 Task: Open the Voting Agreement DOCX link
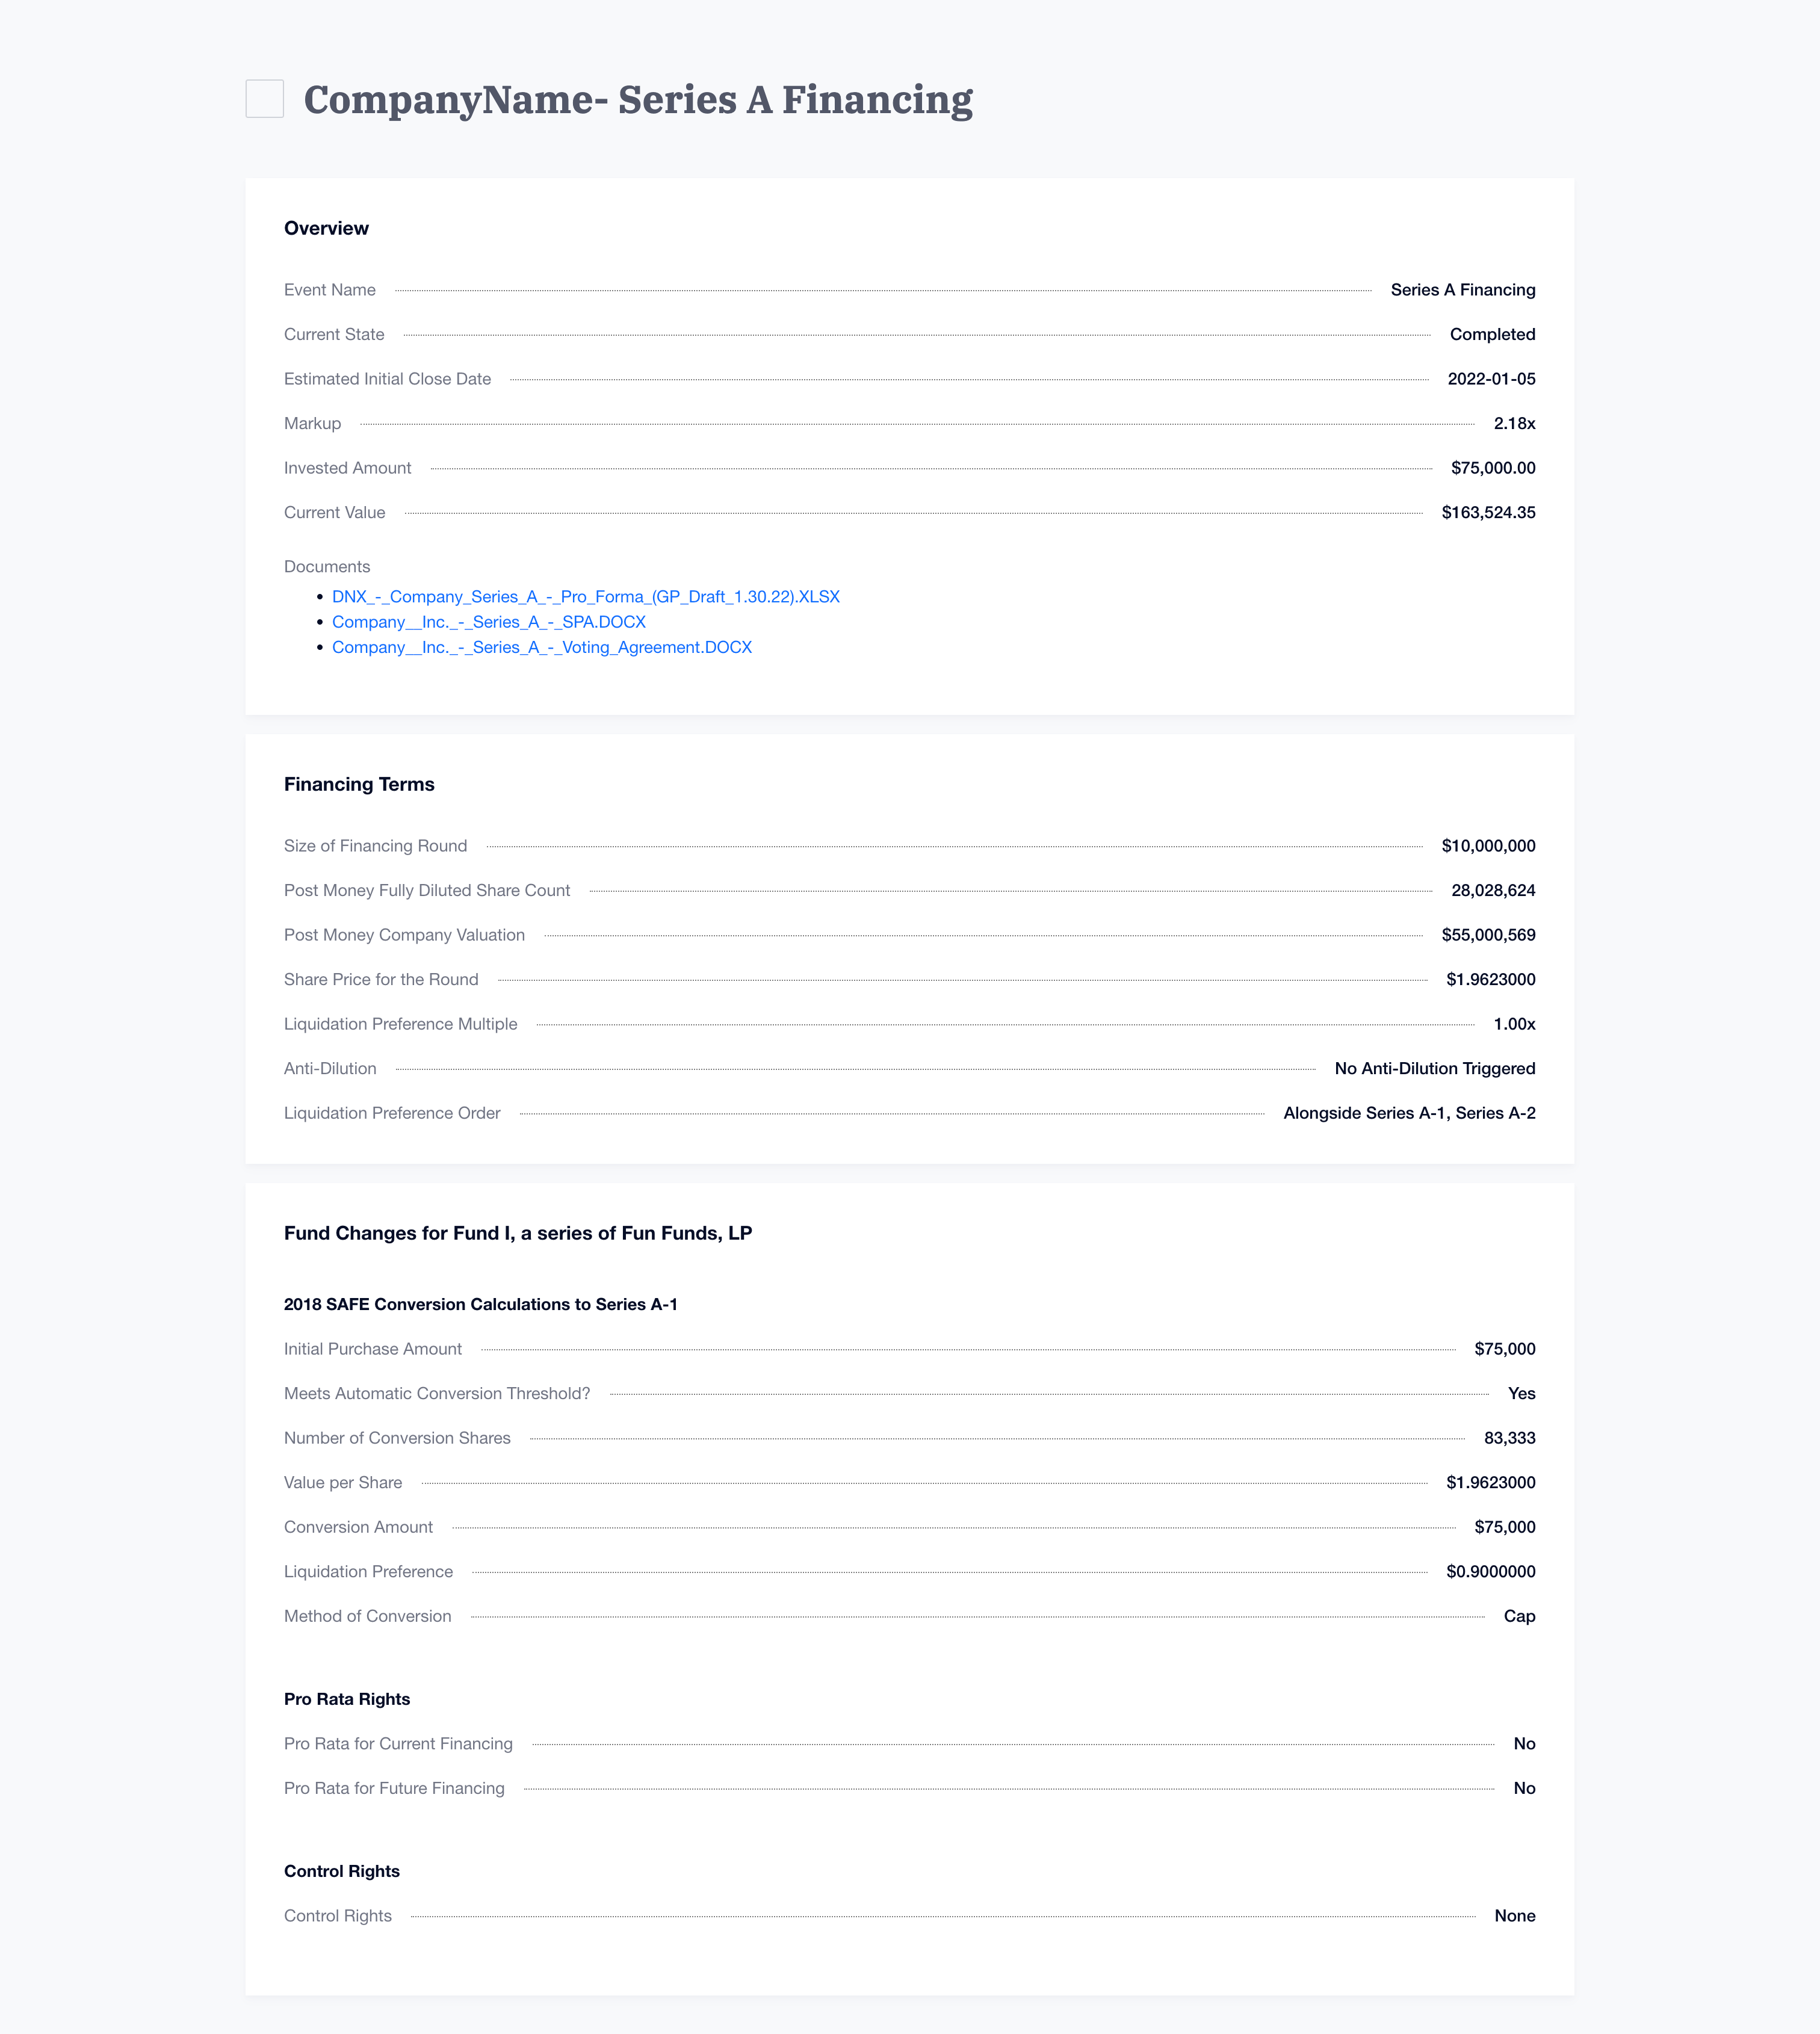pyautogui.click(x=542, y=647)
